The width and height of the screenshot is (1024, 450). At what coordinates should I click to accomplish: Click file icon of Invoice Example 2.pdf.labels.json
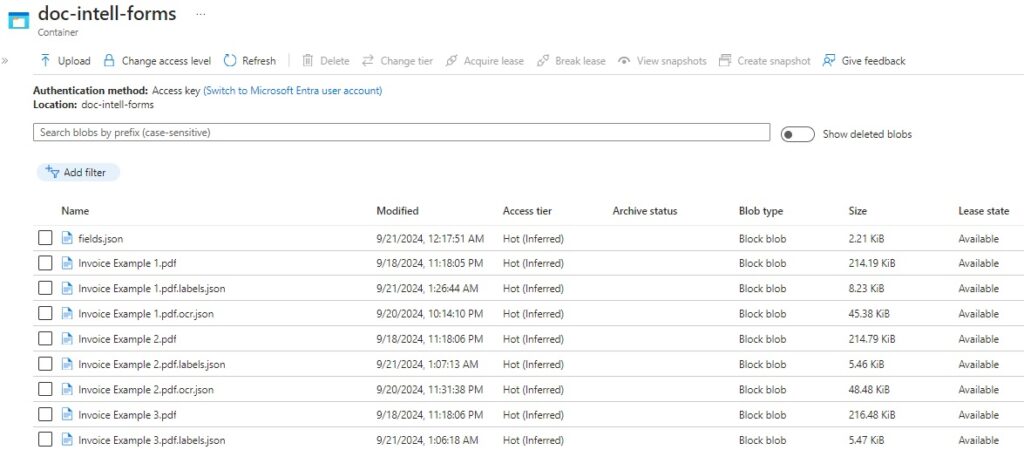coord(67,364)
